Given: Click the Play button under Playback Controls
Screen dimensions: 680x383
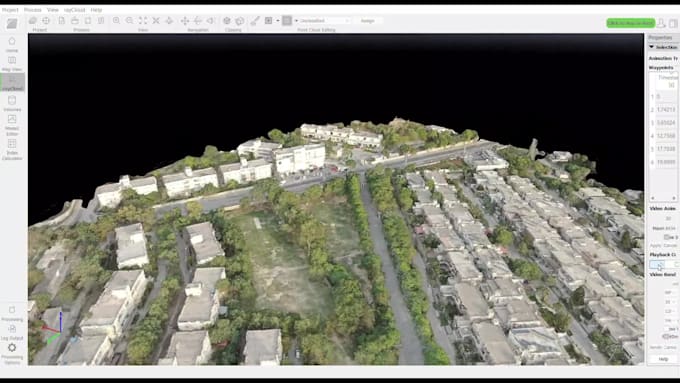Looking at the screenshot, I should pyautogui.click(x=657, y=264).
